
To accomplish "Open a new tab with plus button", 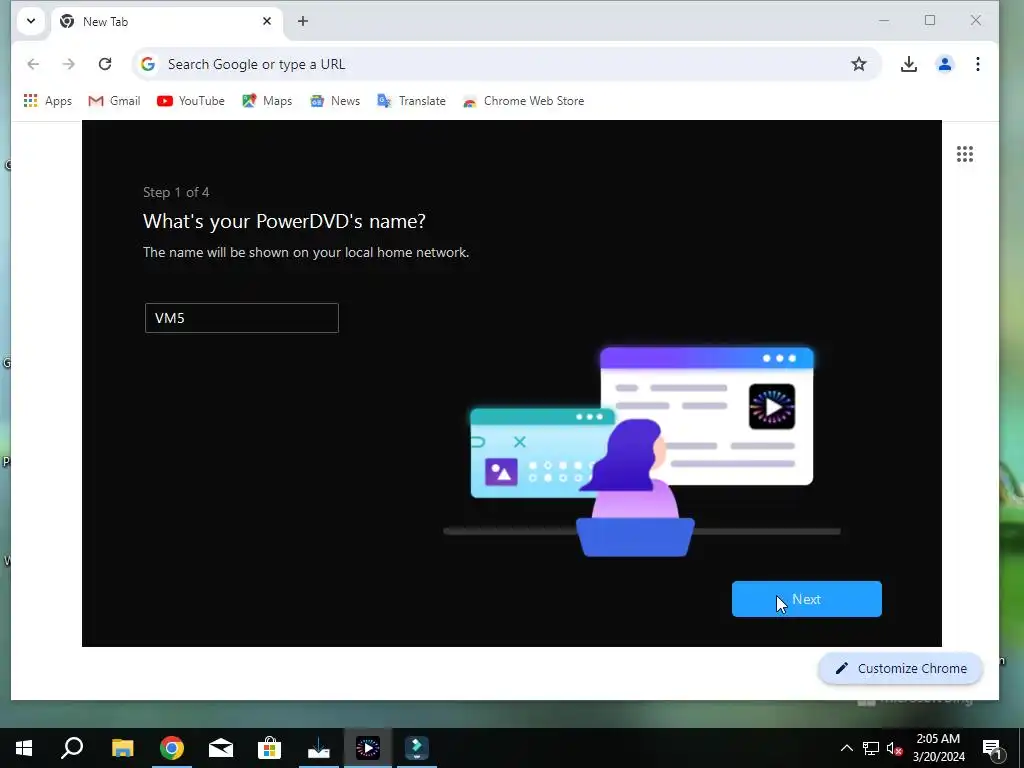I will point(302,21).
